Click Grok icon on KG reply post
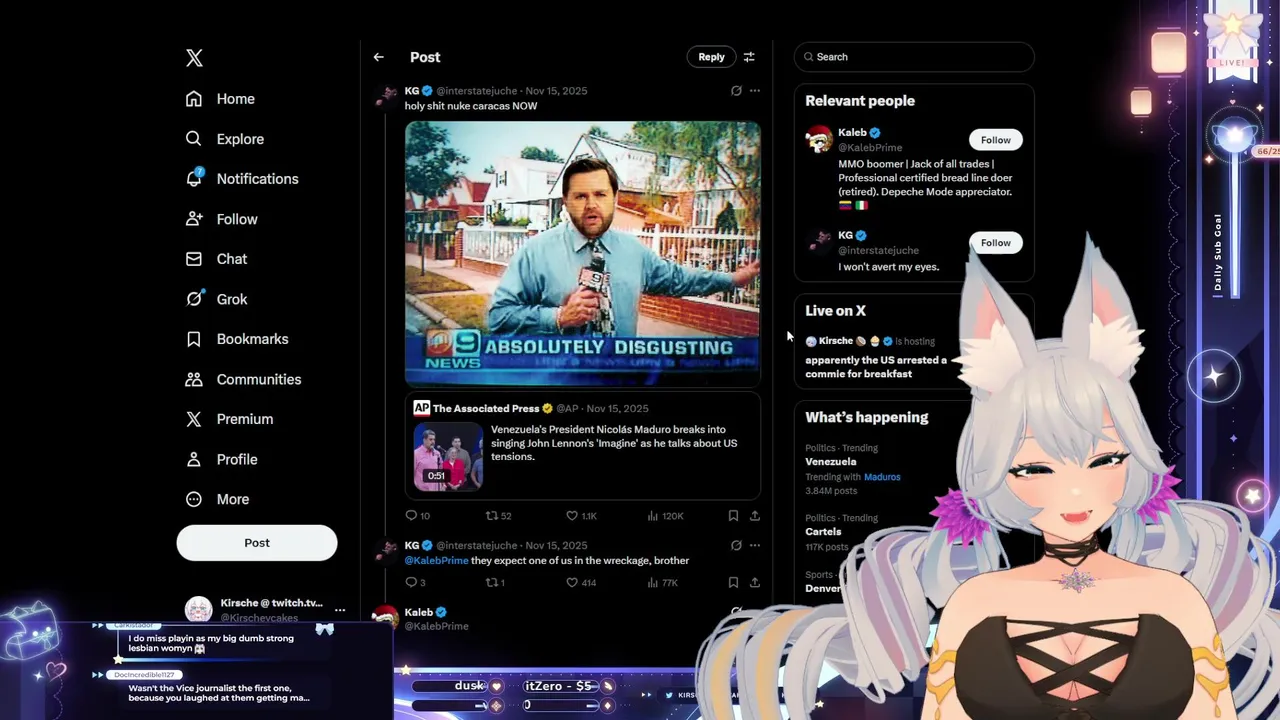1280x720 pixels. (x=736, y=546)
